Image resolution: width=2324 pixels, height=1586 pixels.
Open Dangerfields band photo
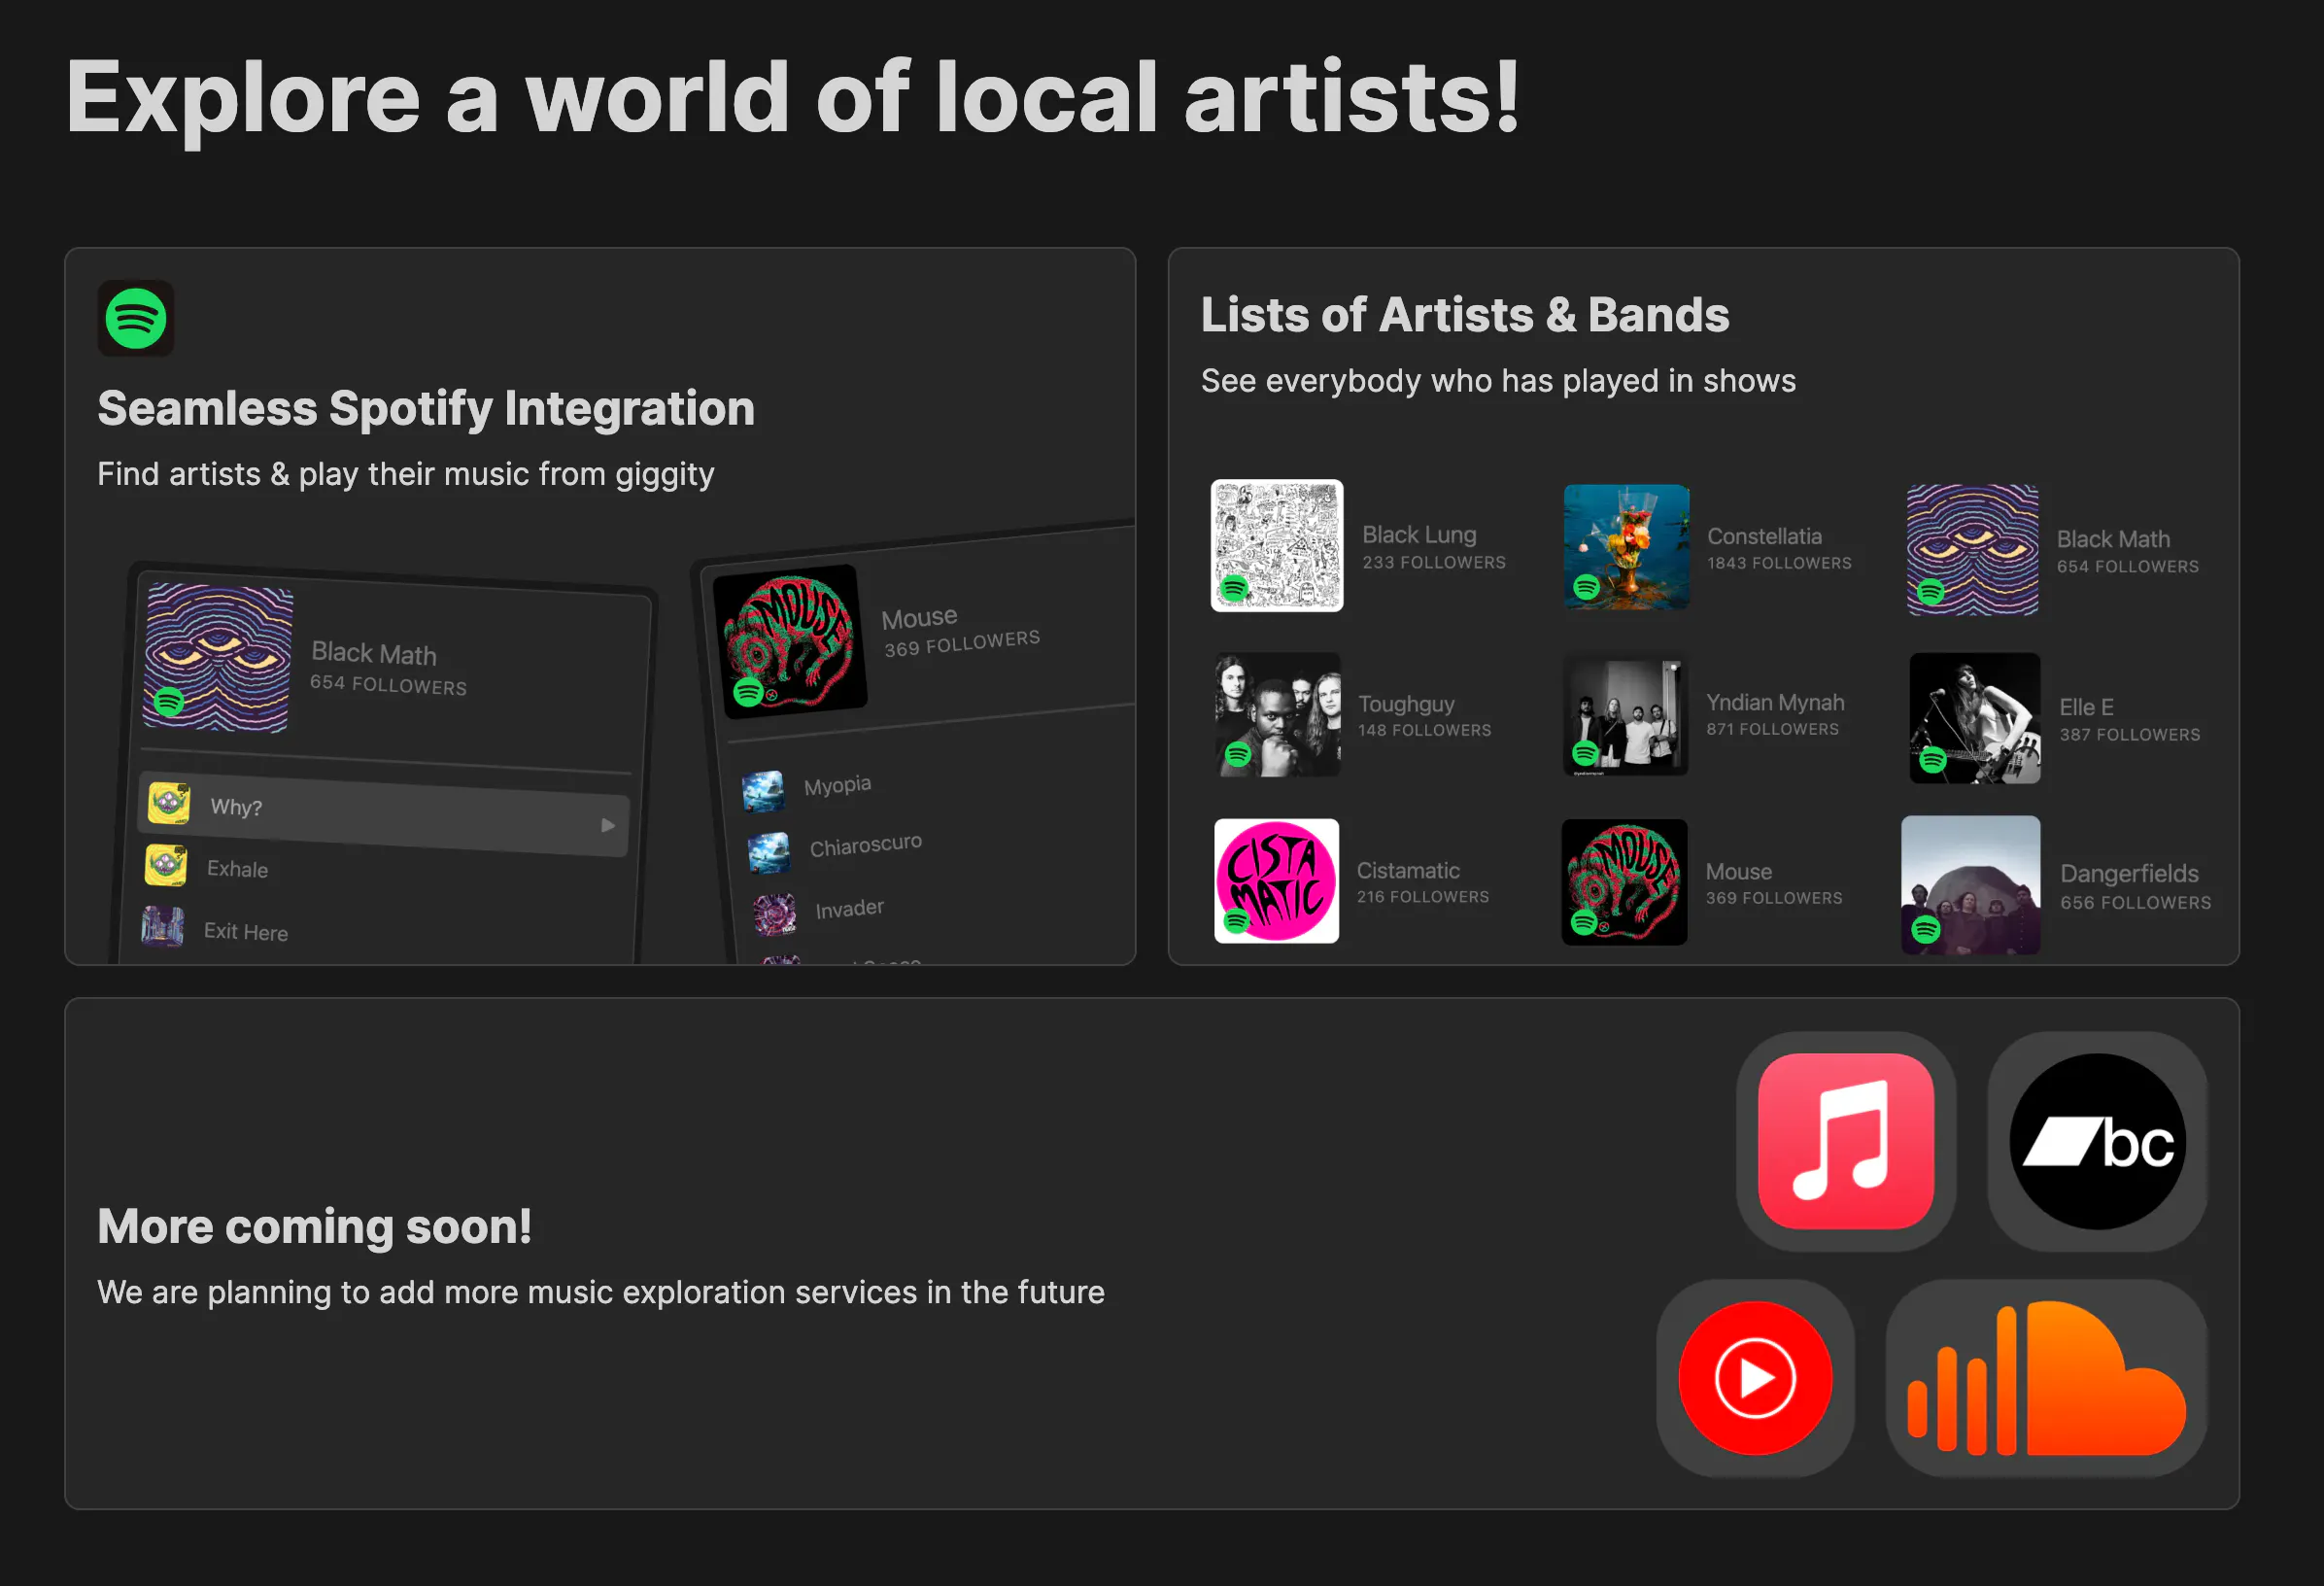point(1970,885)
